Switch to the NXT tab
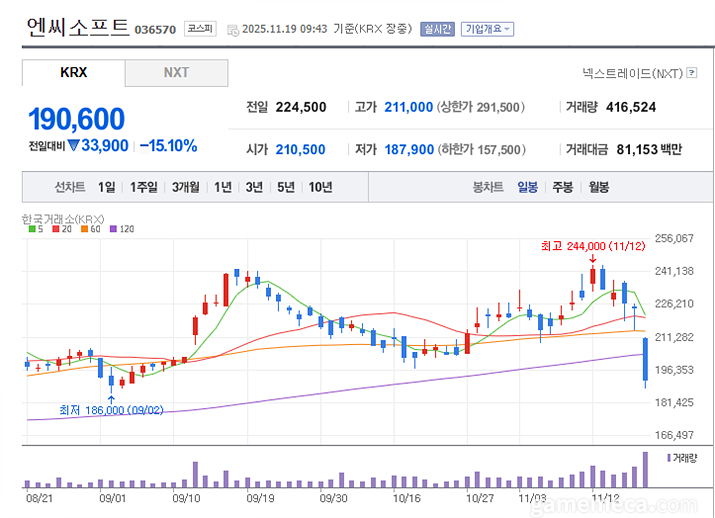This screenshot has height=518, width=715. click(x=176, y=73)
